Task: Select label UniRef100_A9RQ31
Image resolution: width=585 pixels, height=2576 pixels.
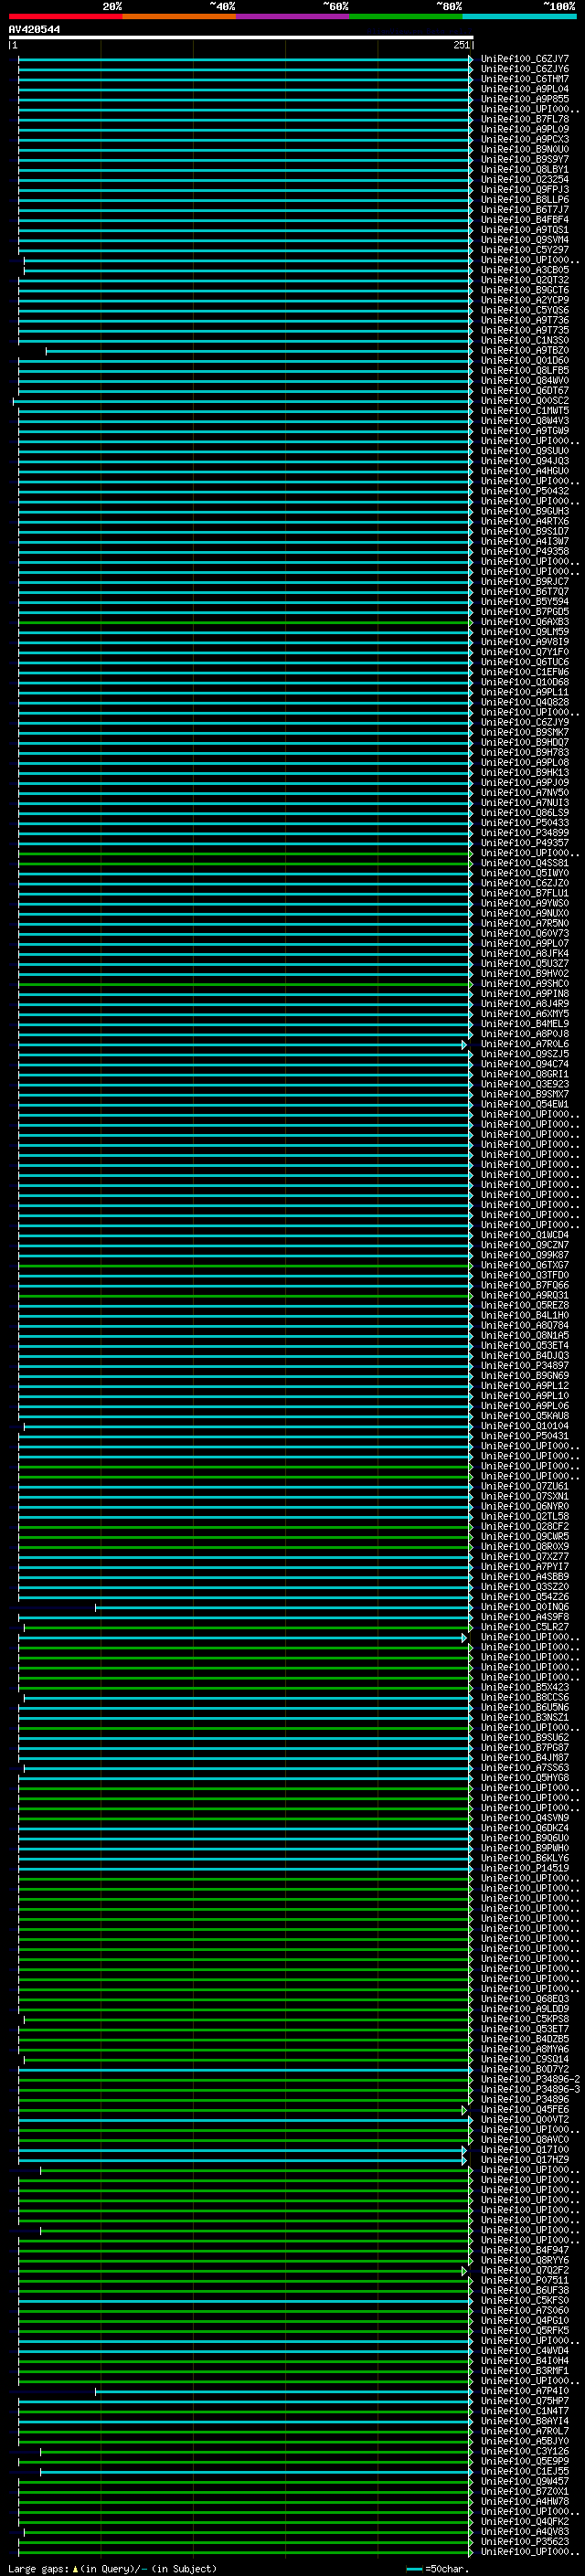Action: [x=525, y=1295]
